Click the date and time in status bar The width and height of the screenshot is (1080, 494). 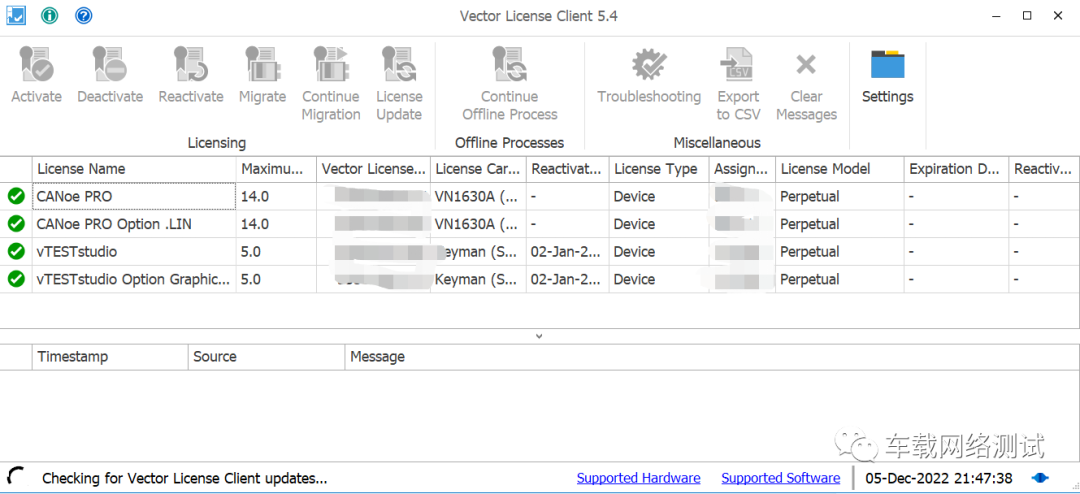click(939, 478)
